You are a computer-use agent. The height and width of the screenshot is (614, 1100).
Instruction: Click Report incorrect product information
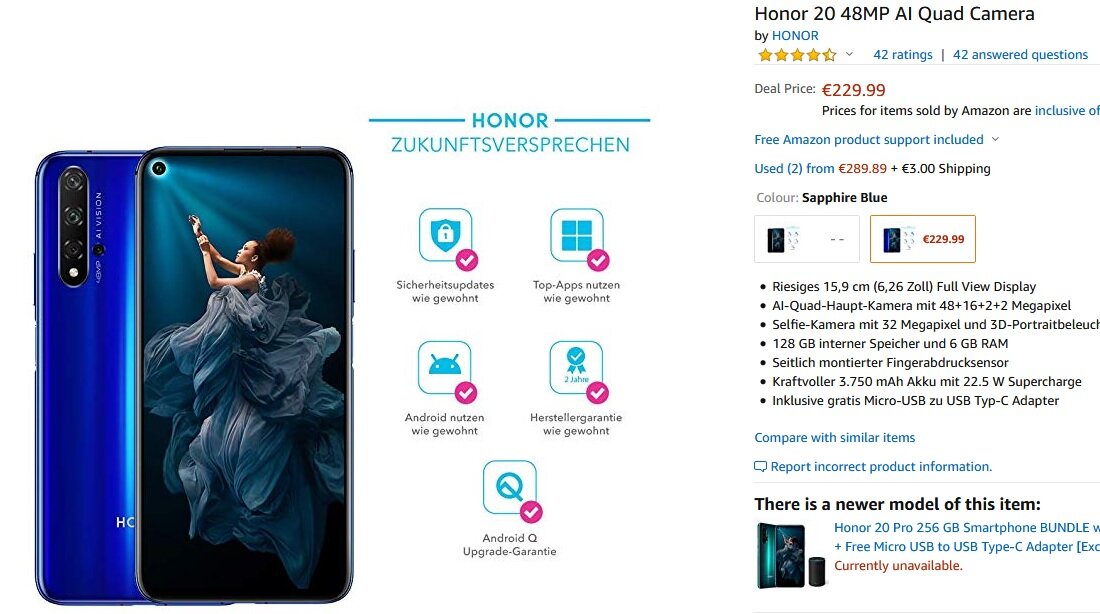coord(881,467)
